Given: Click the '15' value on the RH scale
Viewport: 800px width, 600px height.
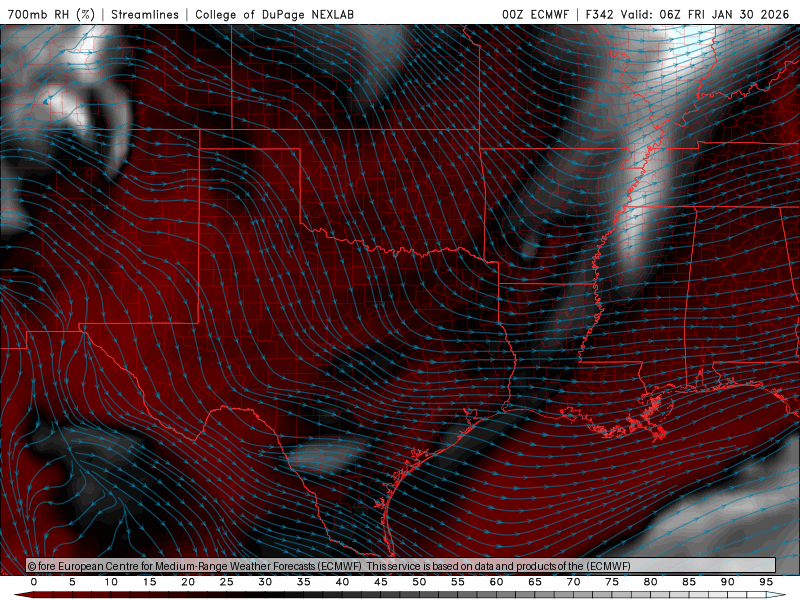Looking at the screenshot, I should point(149,582).
